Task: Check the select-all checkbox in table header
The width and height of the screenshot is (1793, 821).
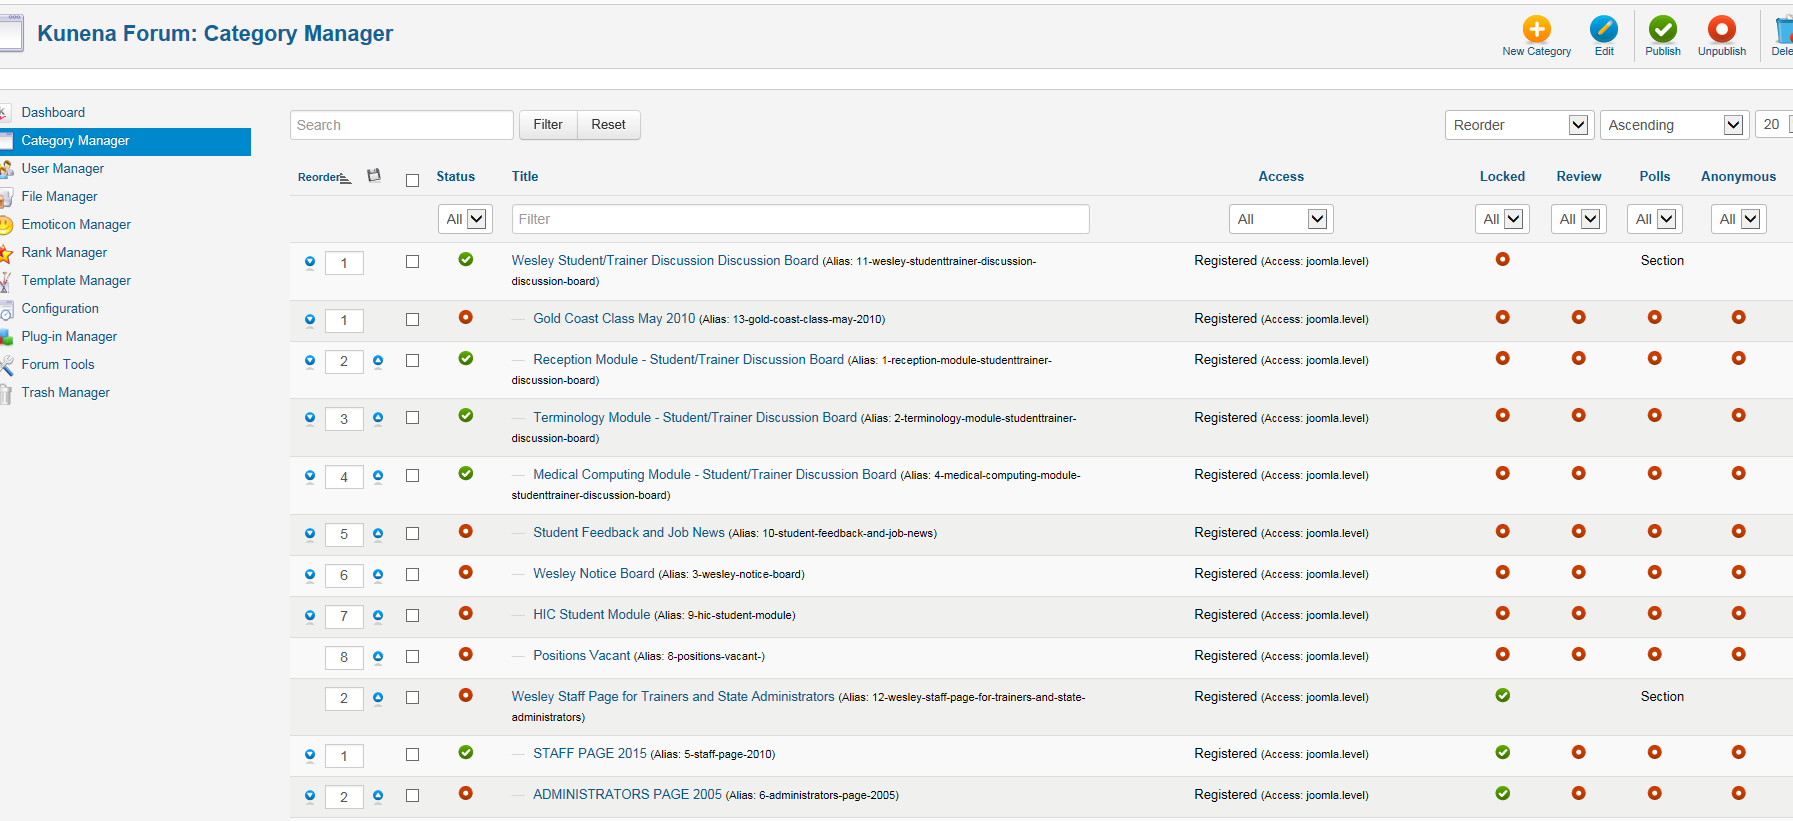Action: tap(412, 180)
